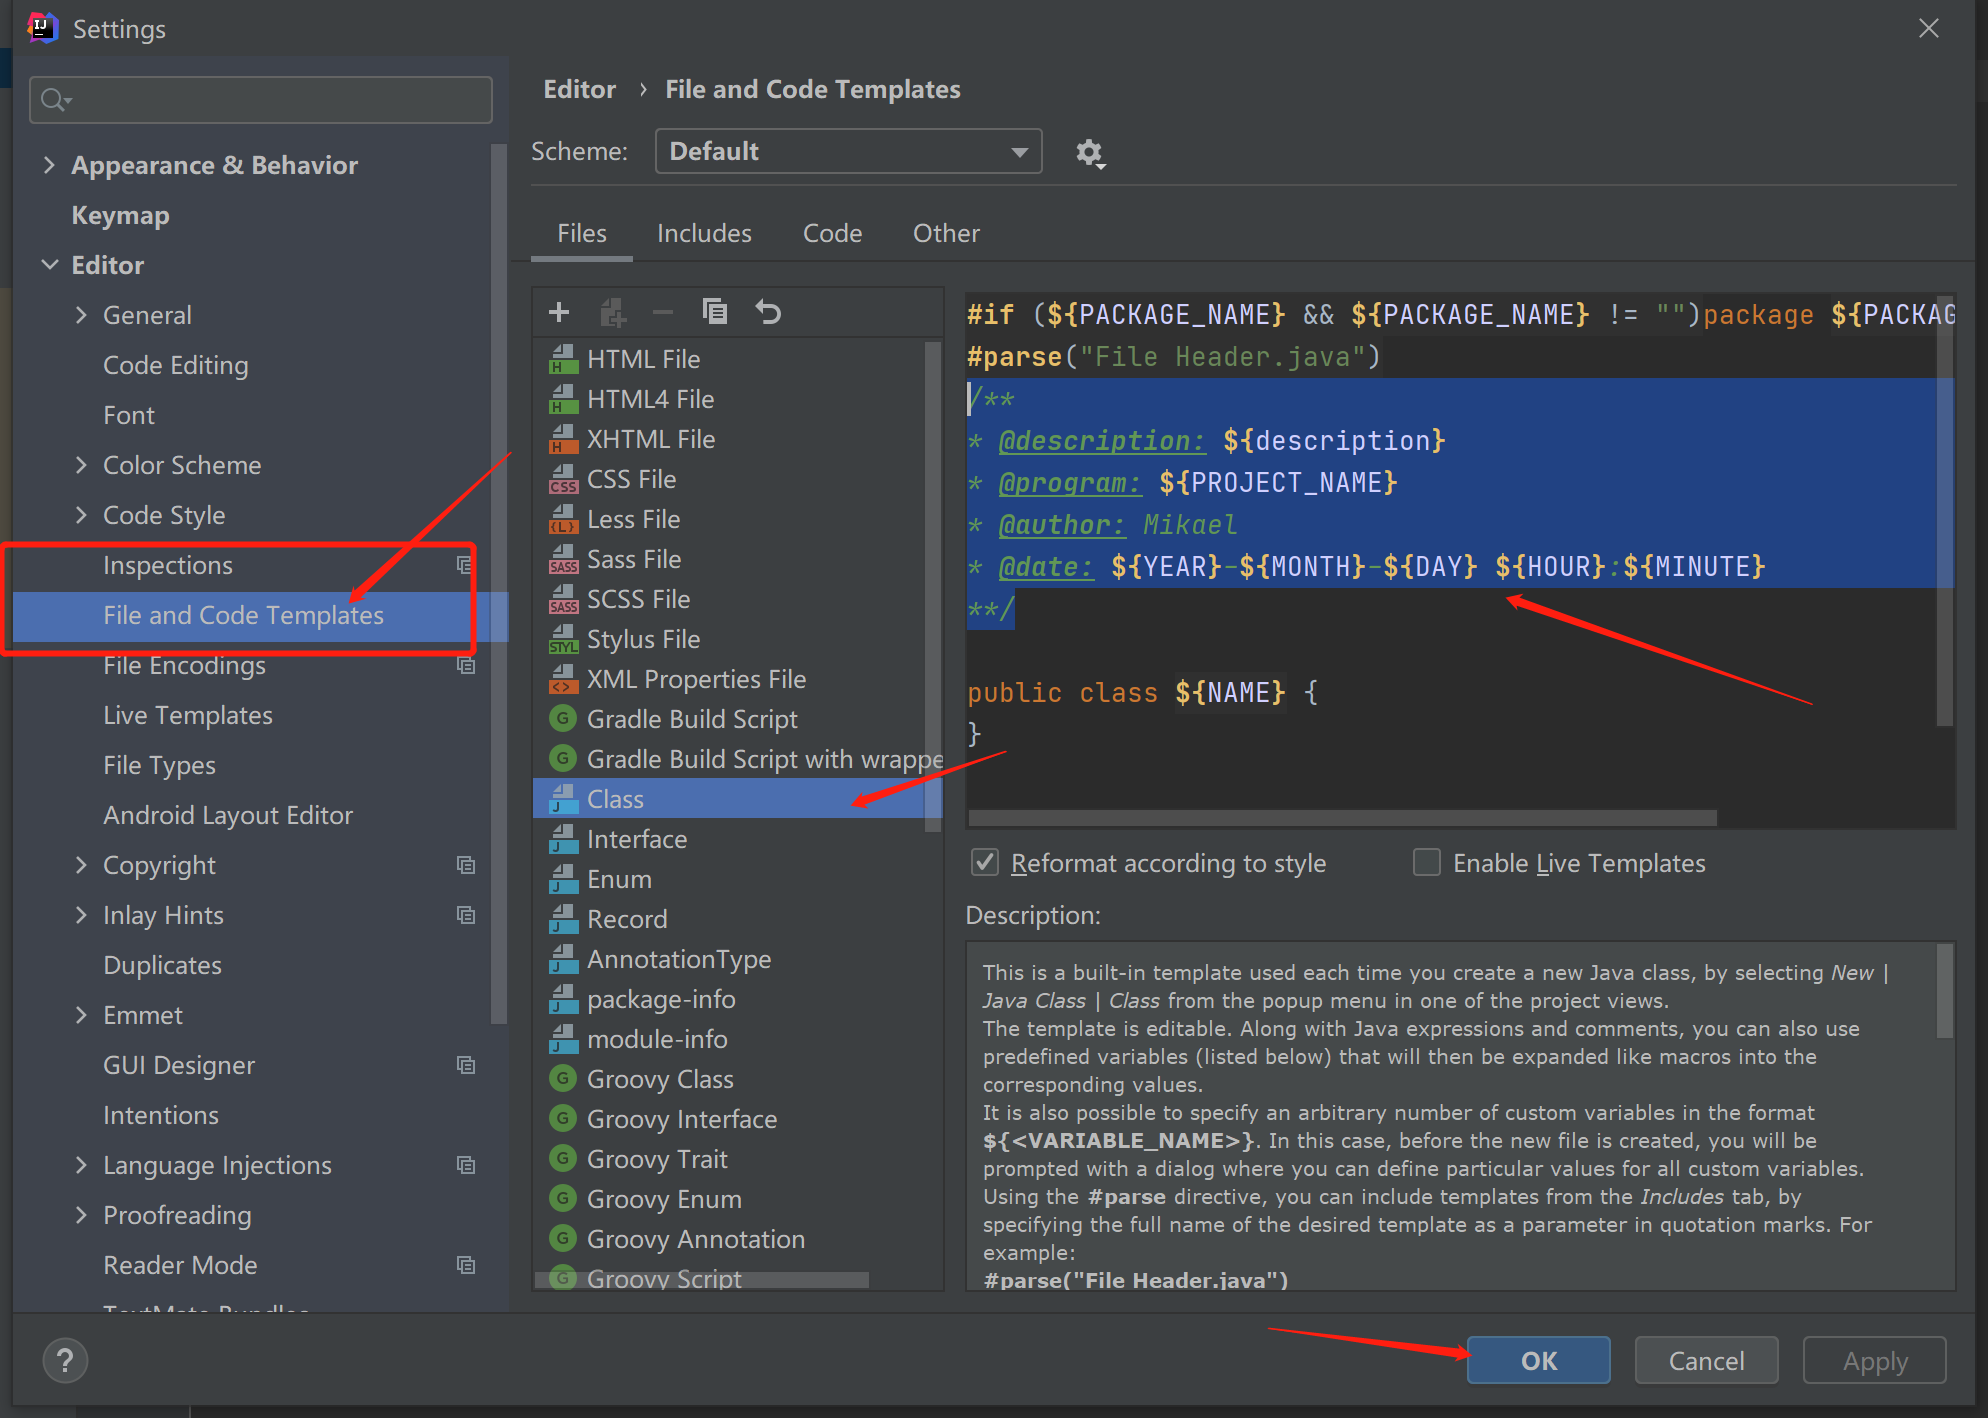Click the Create Template plus icon
The height and width of the screenshot is (1418, 1988).
(559, 313)
